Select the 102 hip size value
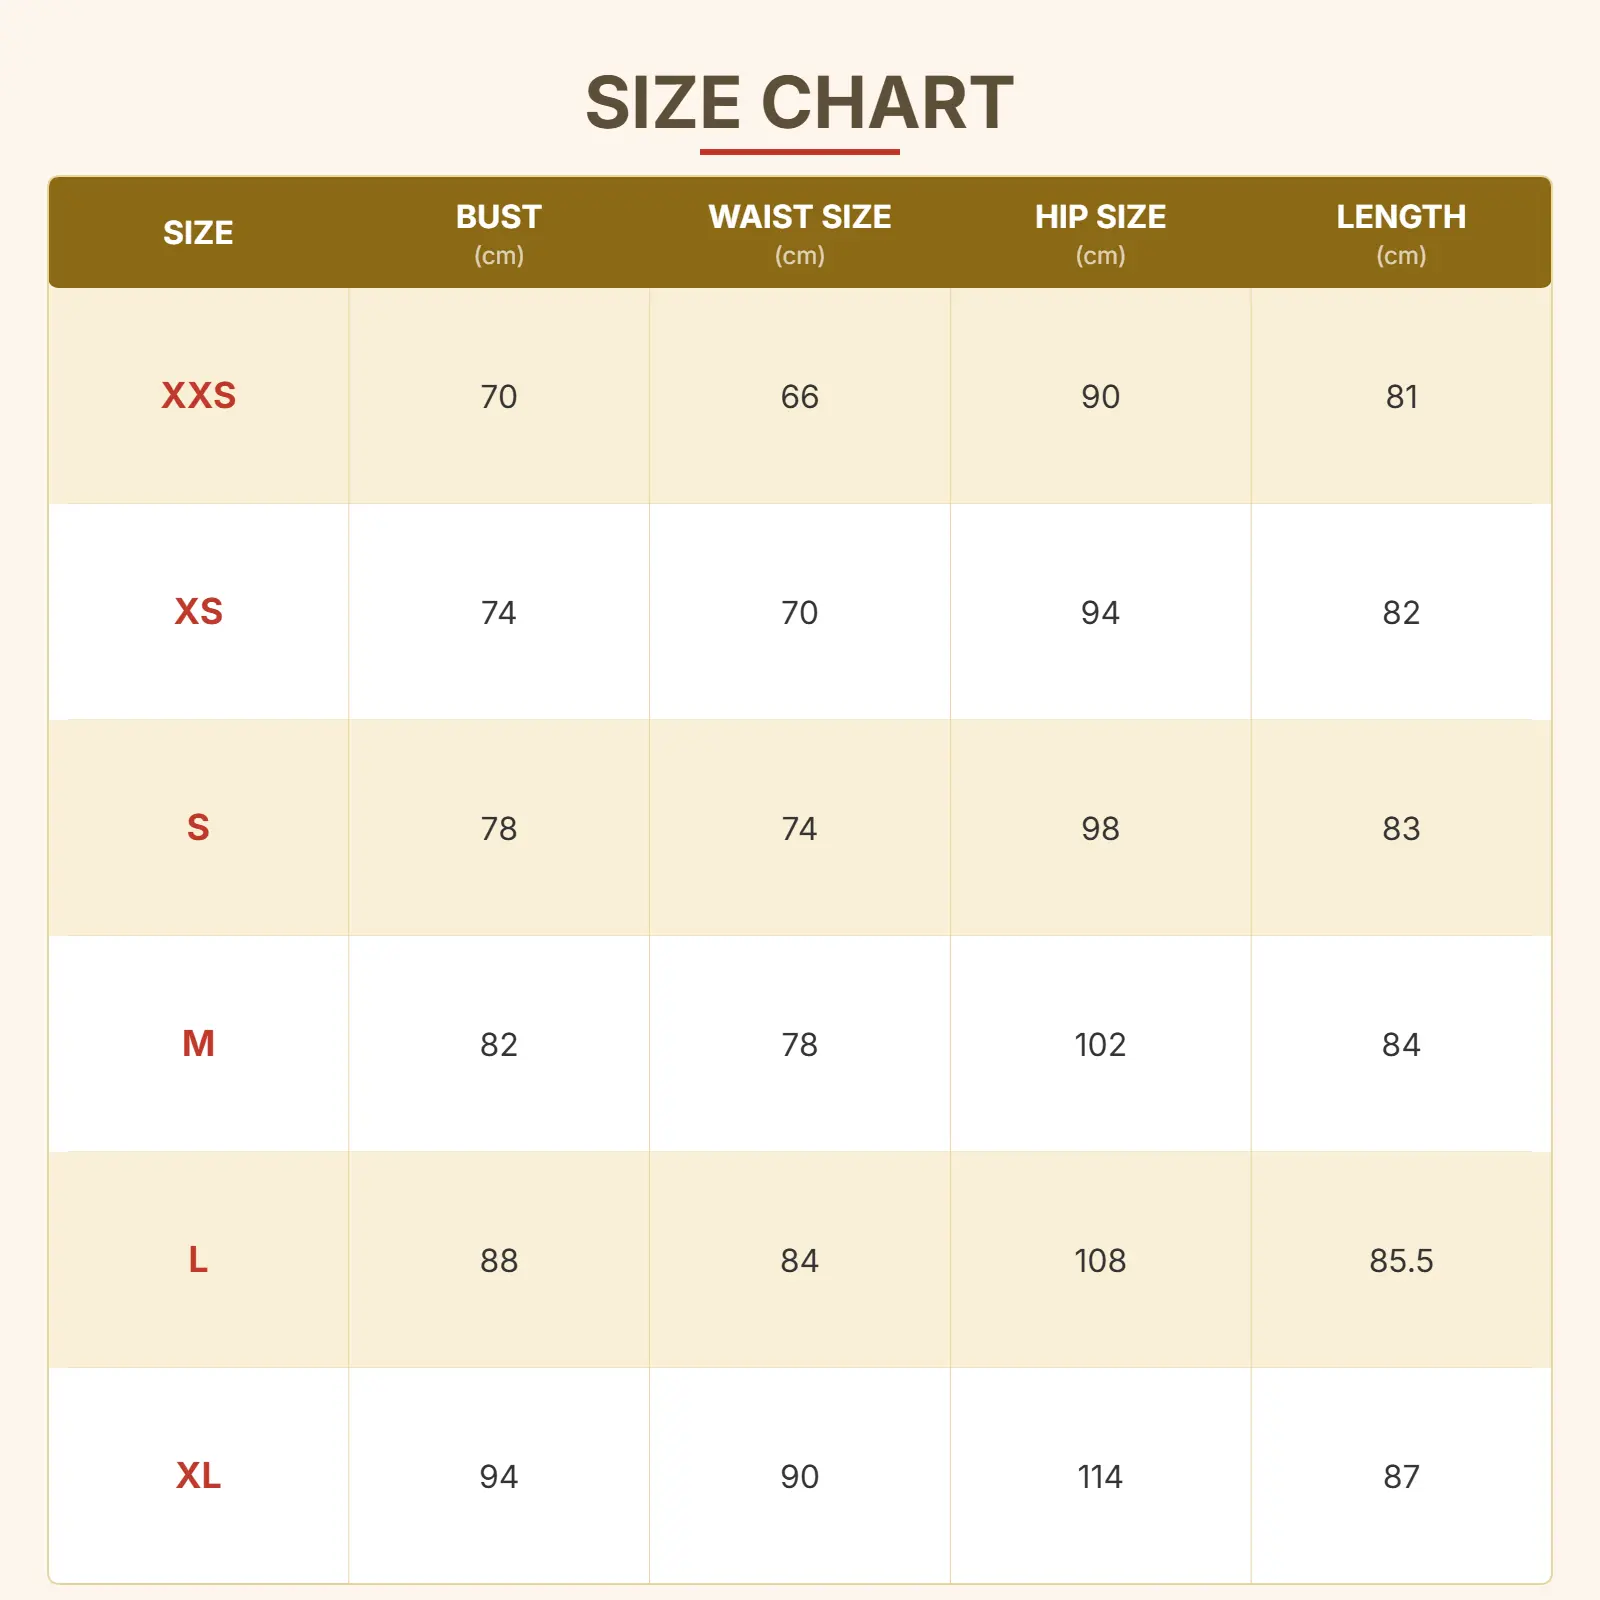 [1100, 1045]
